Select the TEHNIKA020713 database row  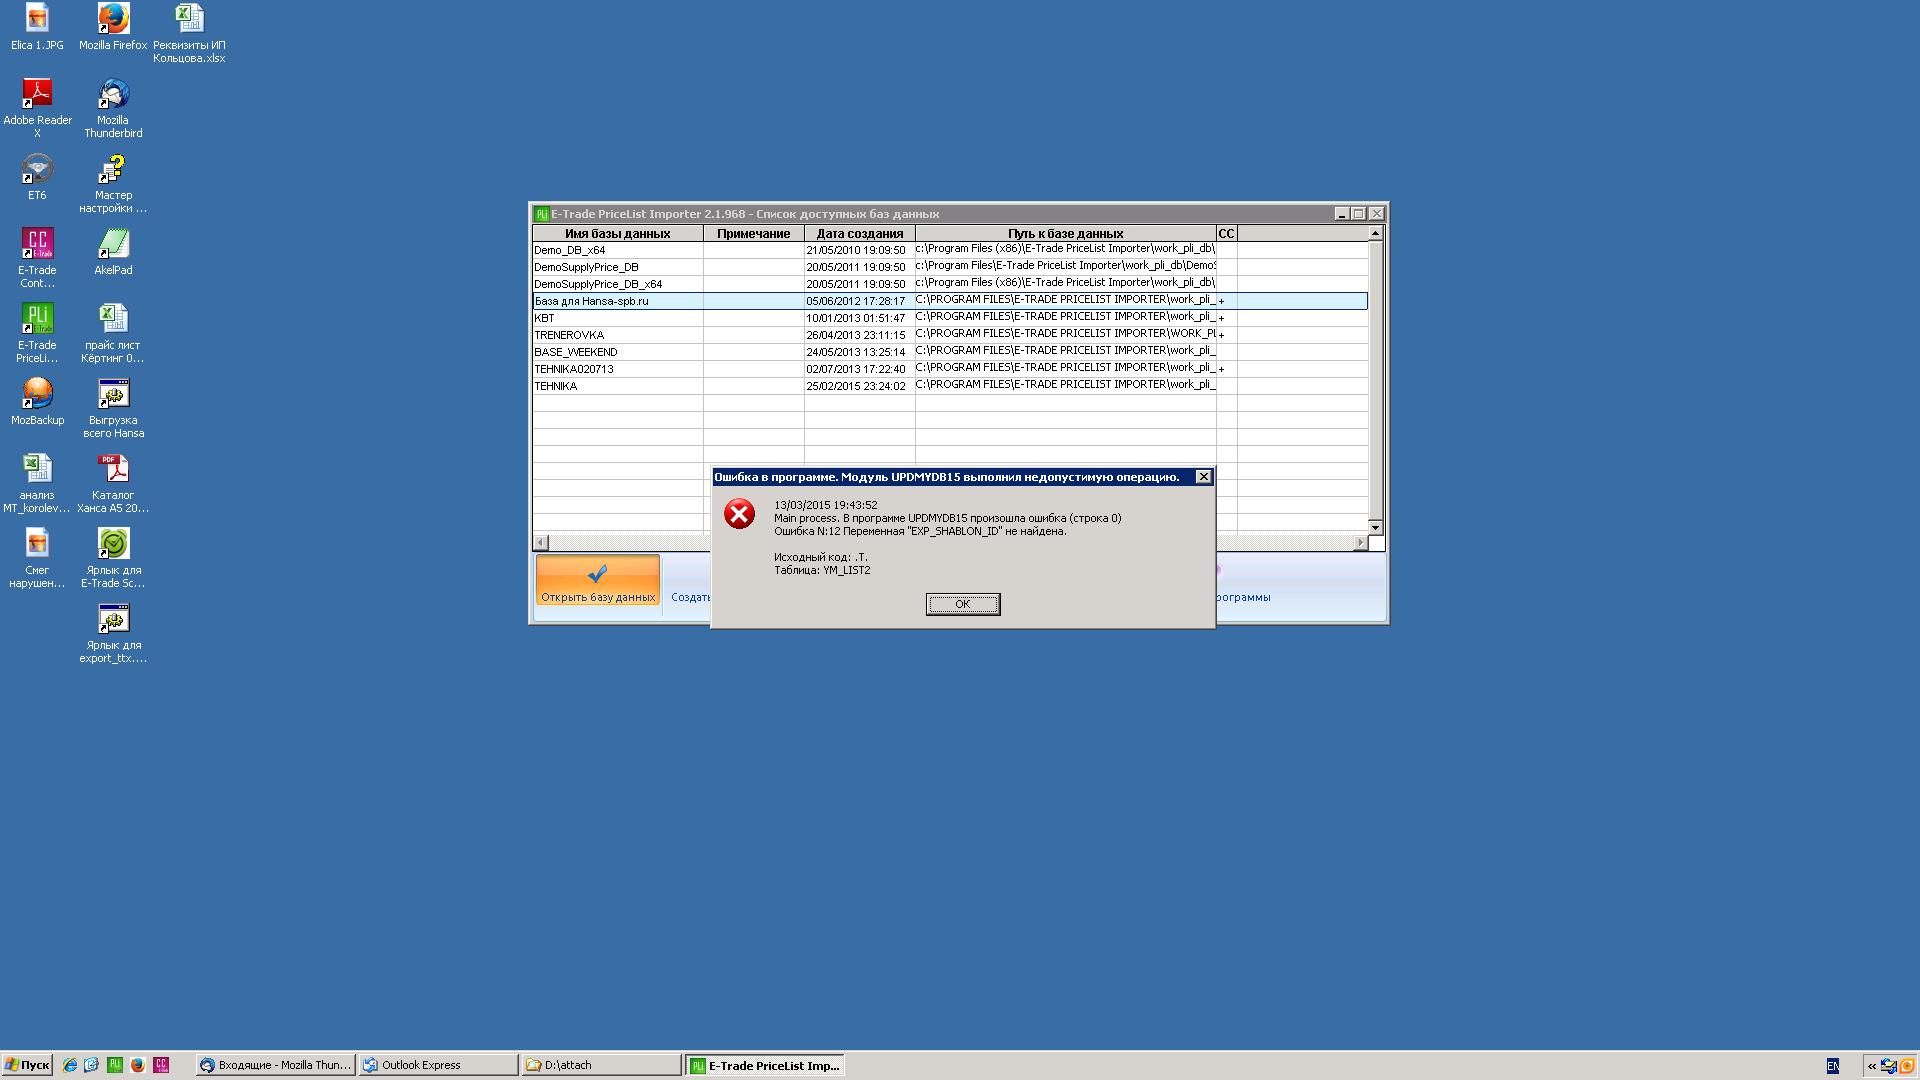pos(950,369)
